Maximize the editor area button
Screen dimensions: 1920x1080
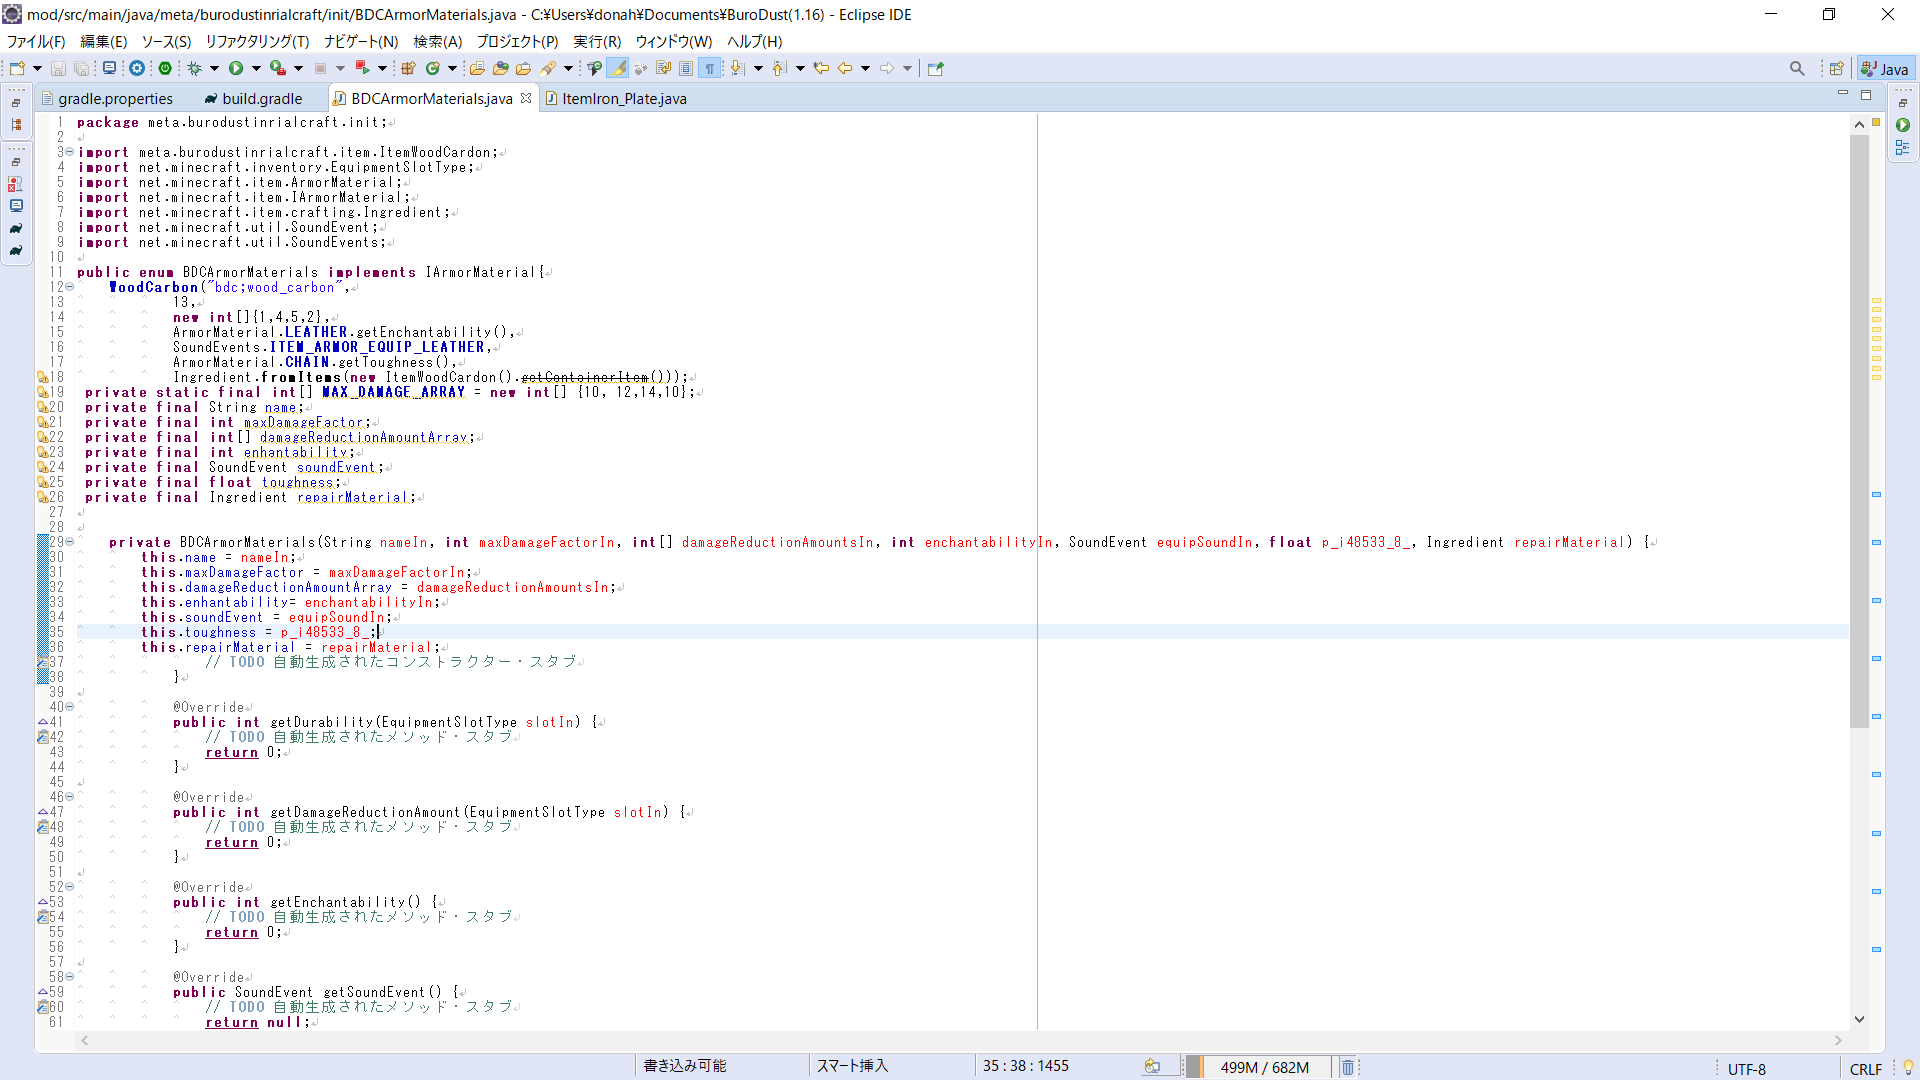click(x=1866, y=95)
